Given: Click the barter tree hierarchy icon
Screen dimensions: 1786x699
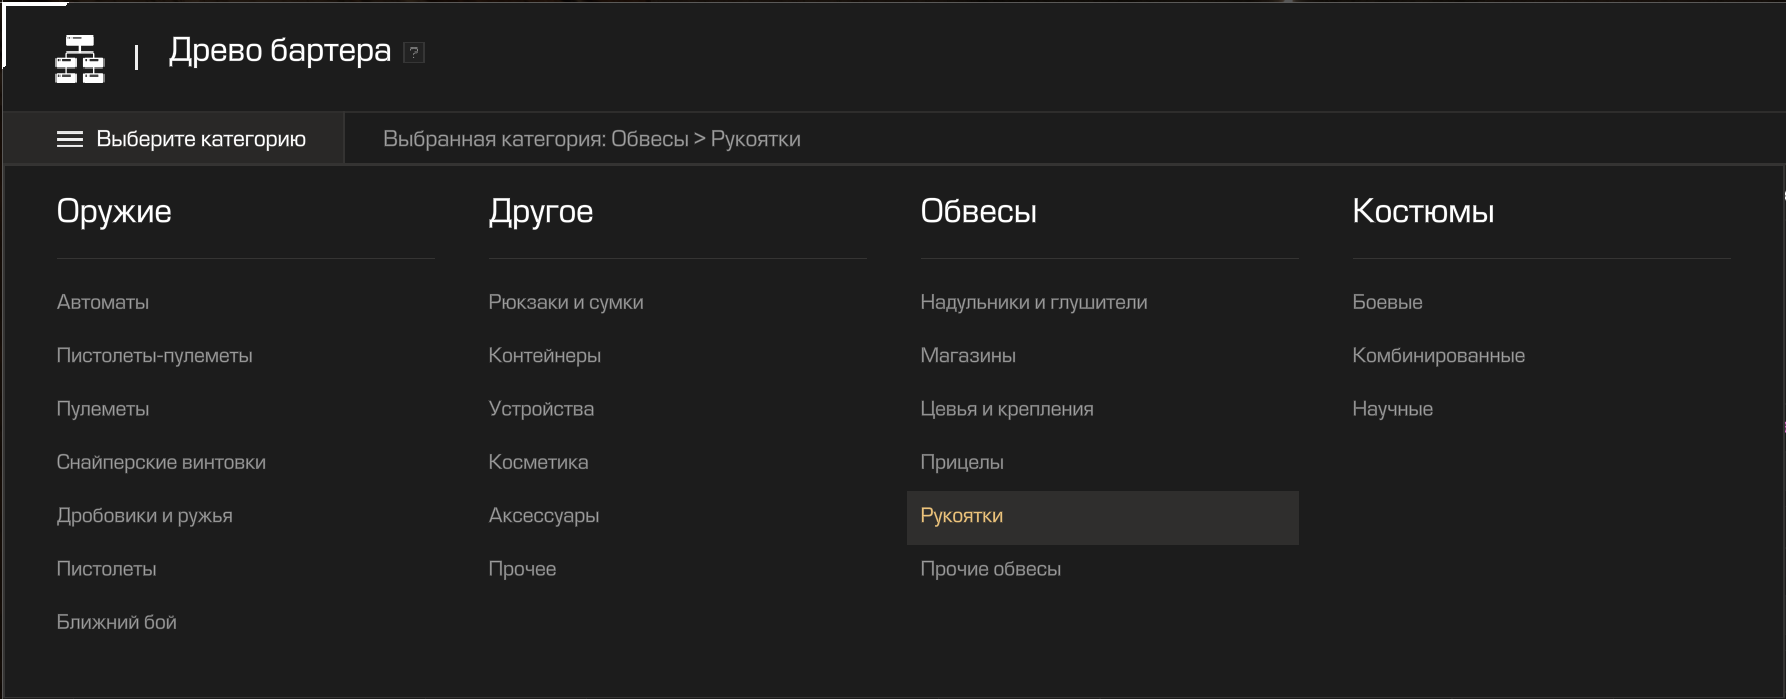Looking at the screenshot, I should click(x=79, y=58).
